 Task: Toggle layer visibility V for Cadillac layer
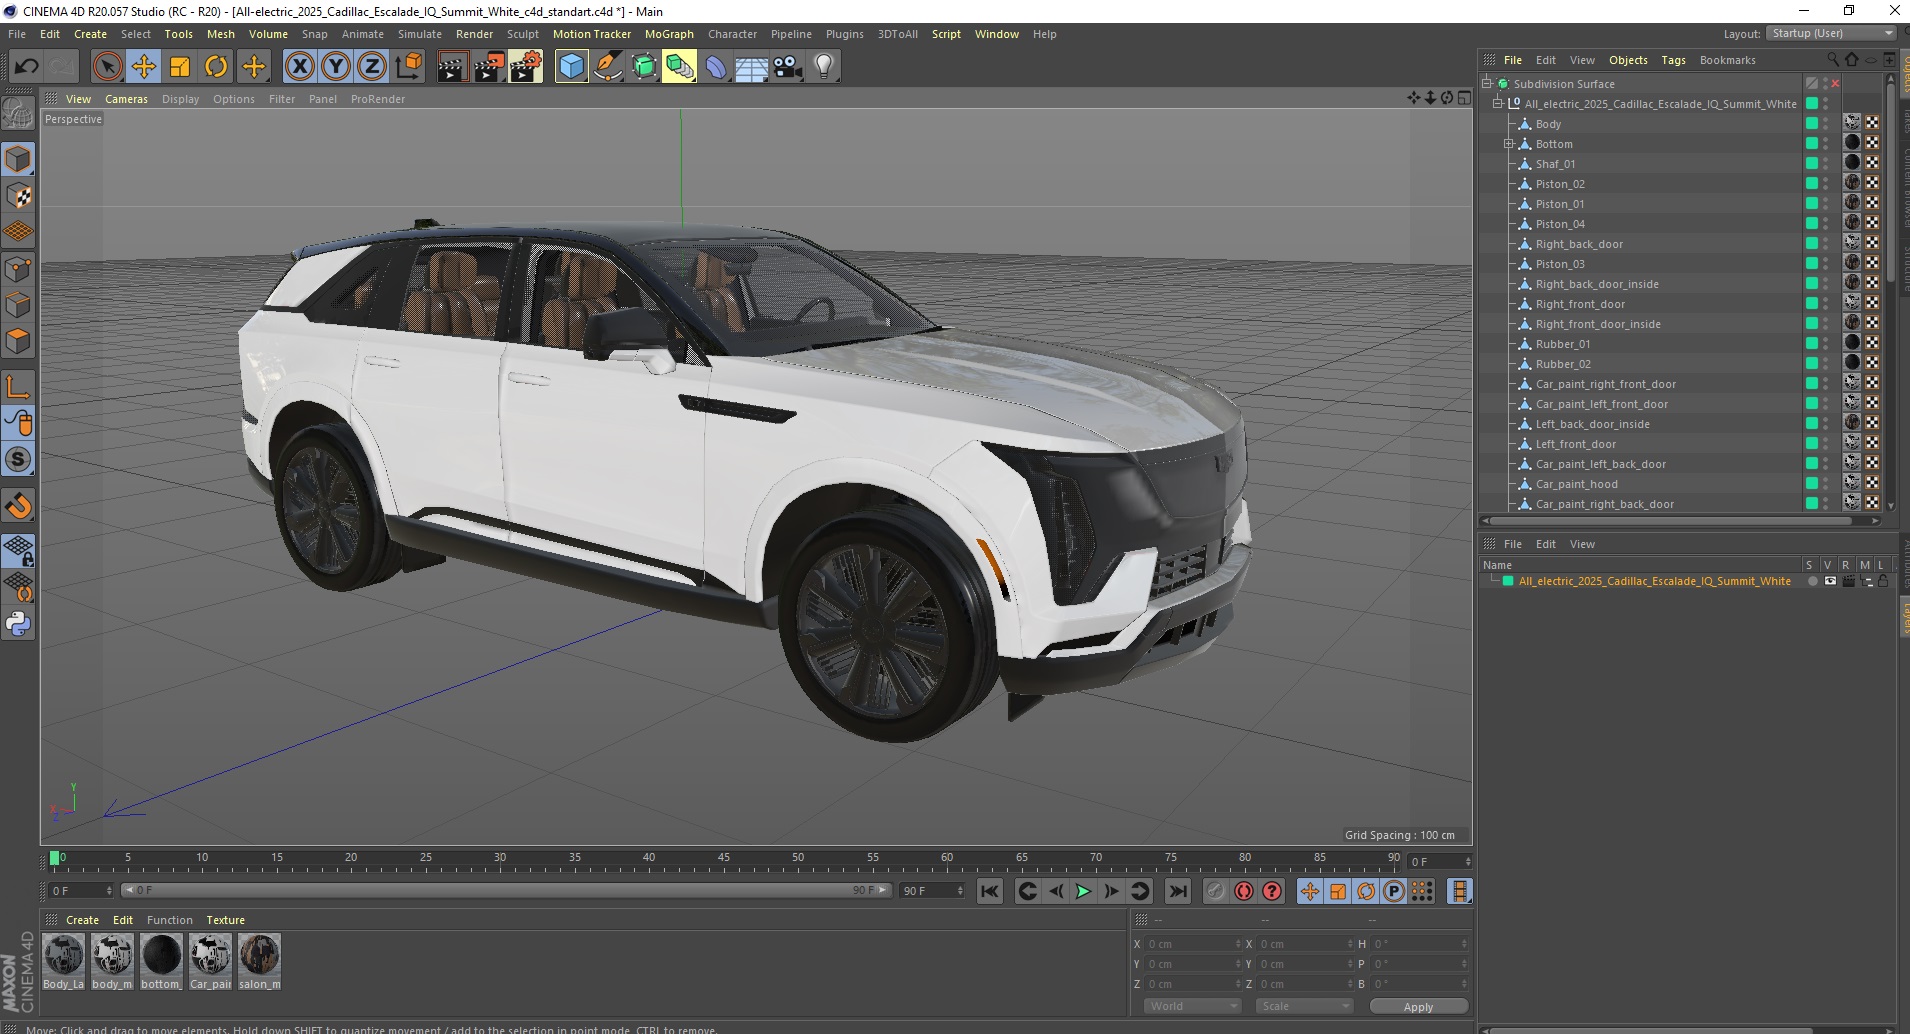coord(1830,581)
